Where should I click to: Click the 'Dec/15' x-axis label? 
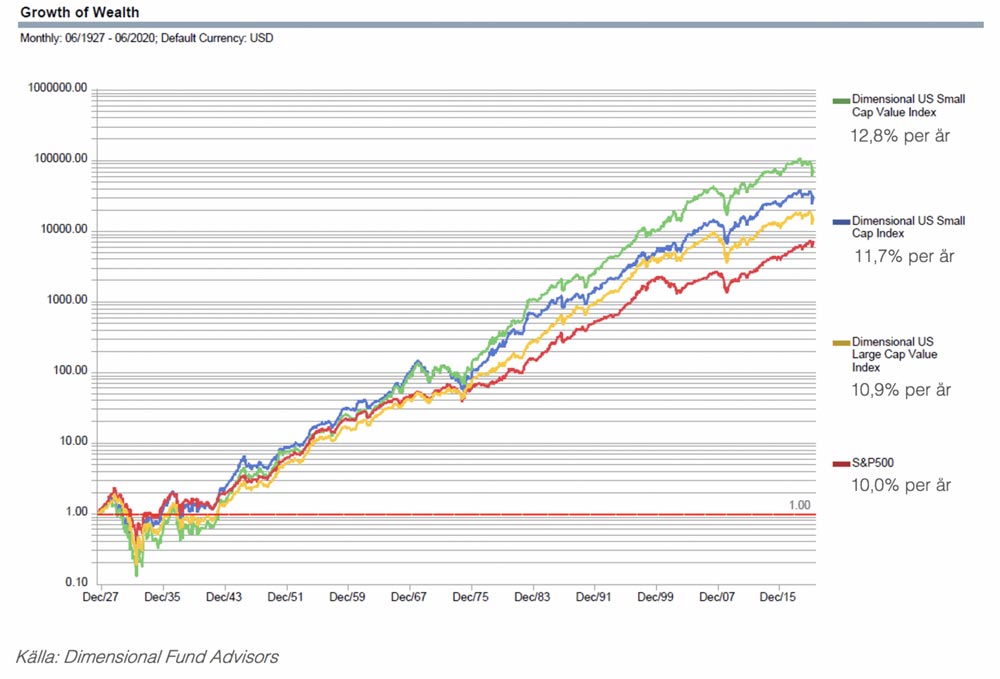click(778, 597)
